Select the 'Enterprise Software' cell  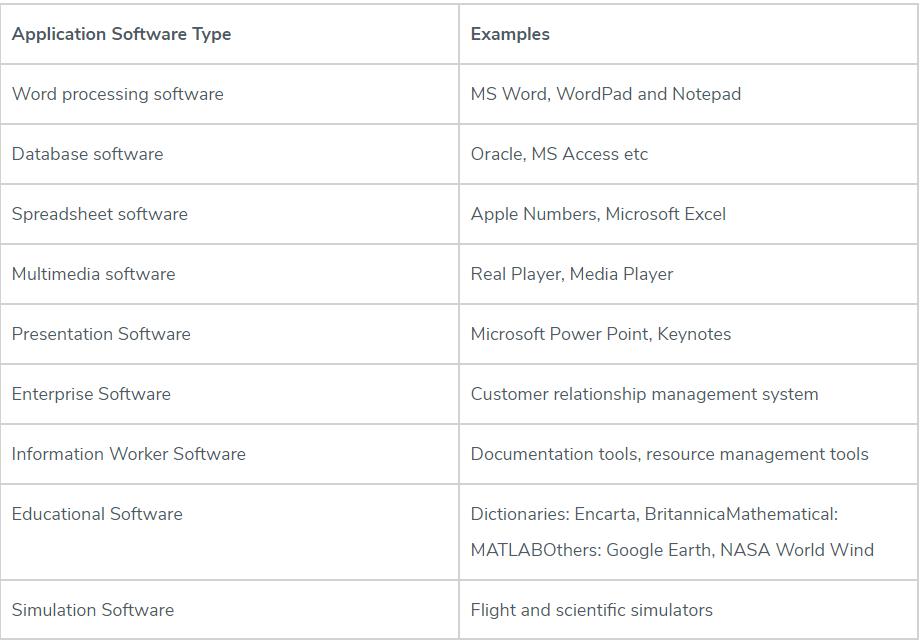point(91,394)
